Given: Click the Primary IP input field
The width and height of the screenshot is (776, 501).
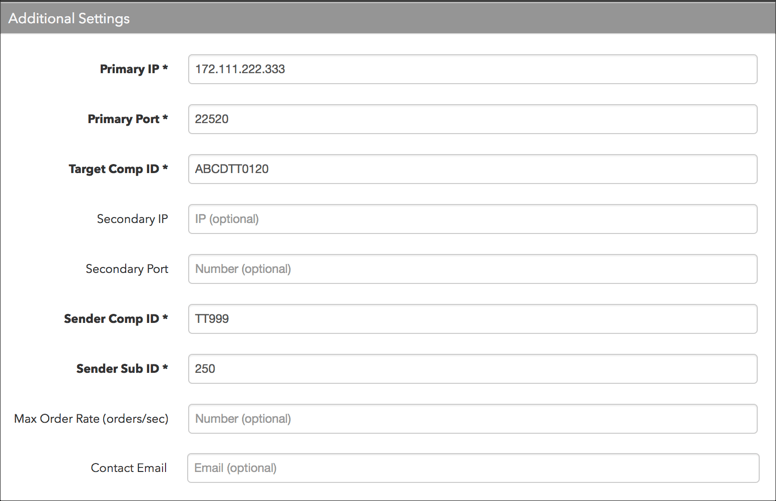Looking at the screenshot, I should [x=473, y=69].
